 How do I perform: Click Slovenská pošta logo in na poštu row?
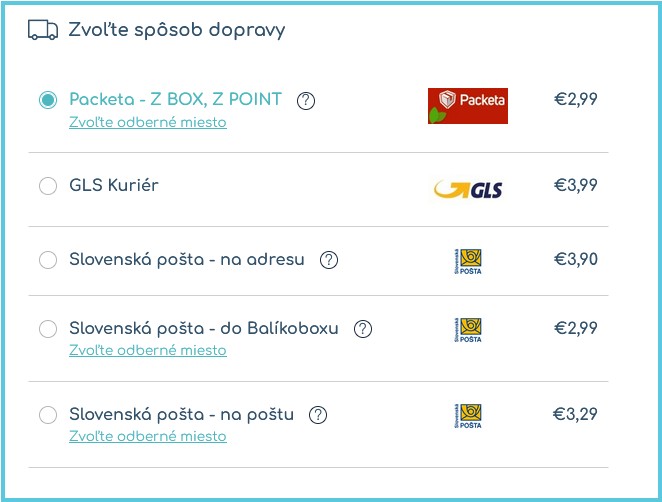pyautogui.click(x=467, y=416)
